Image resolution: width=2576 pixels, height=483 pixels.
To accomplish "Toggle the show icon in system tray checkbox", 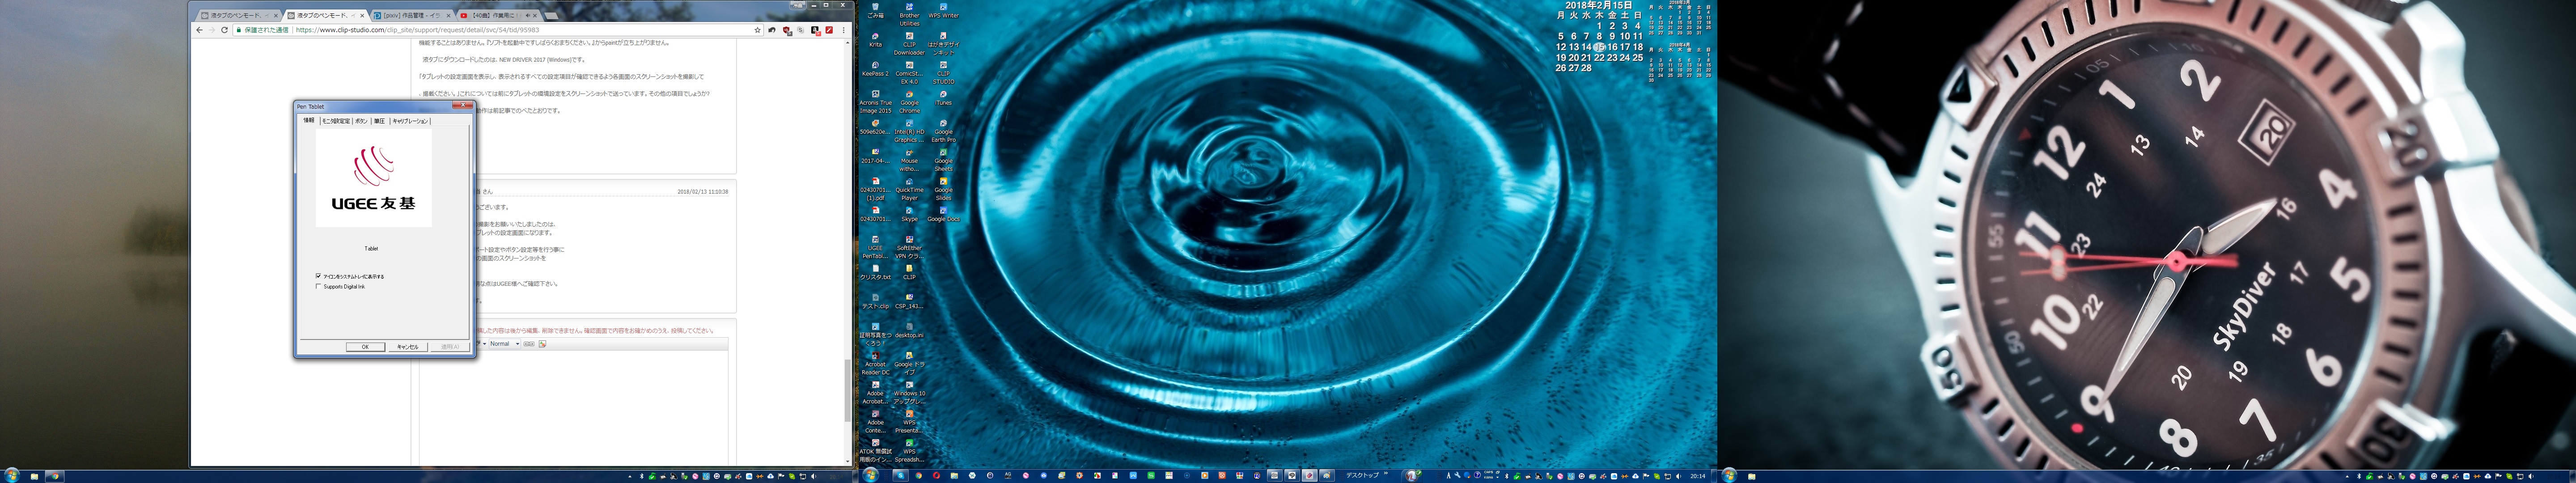I will (319, 276).
